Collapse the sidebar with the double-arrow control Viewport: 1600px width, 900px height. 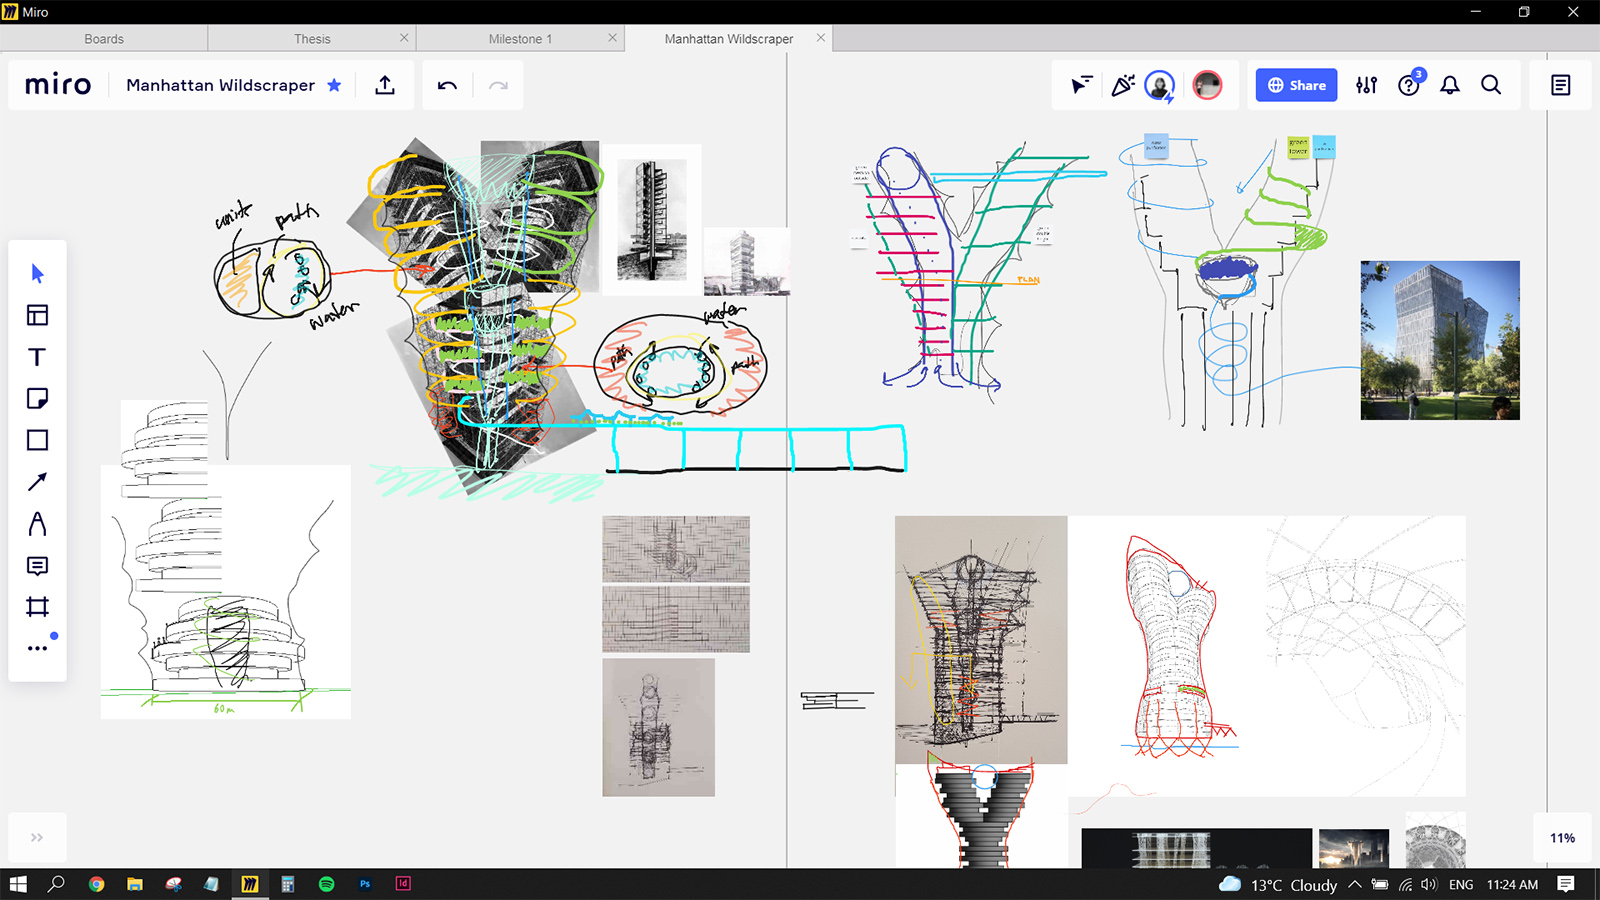(37, 837)
